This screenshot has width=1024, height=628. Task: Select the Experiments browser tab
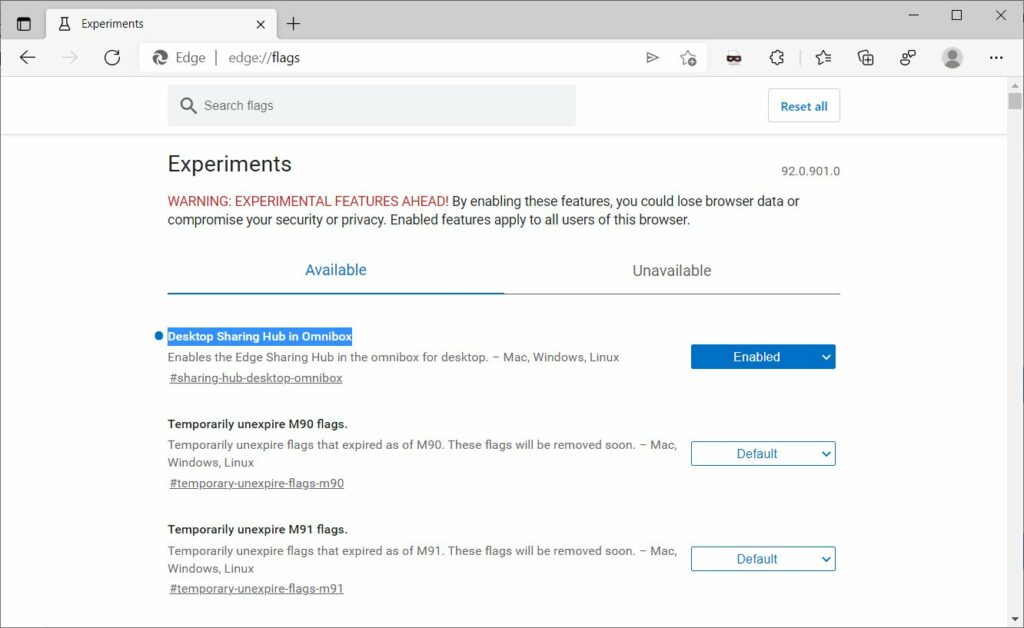point(161,24)
